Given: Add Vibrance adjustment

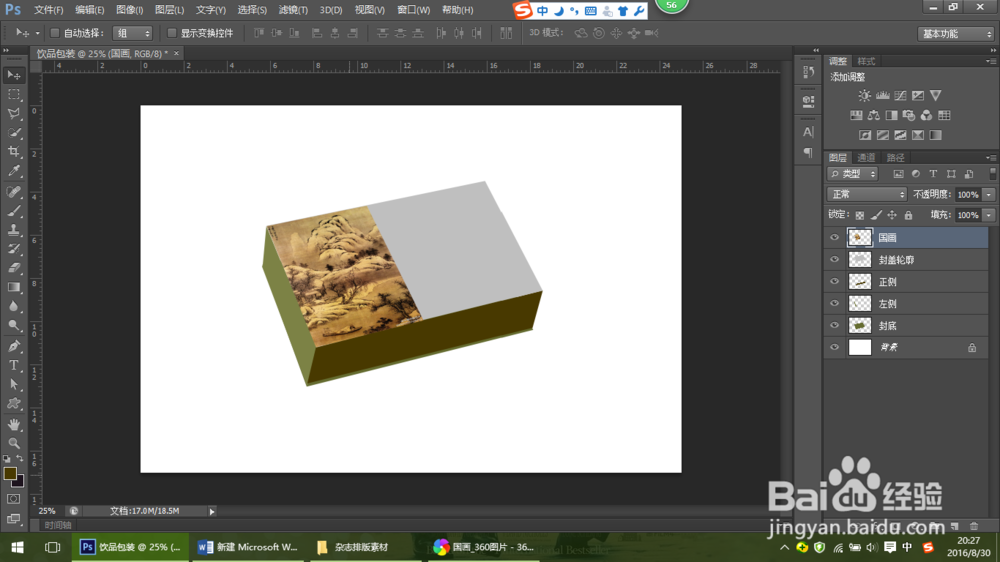Looking at the screenshot, I should pyautogui.click(x=936, y=96).
